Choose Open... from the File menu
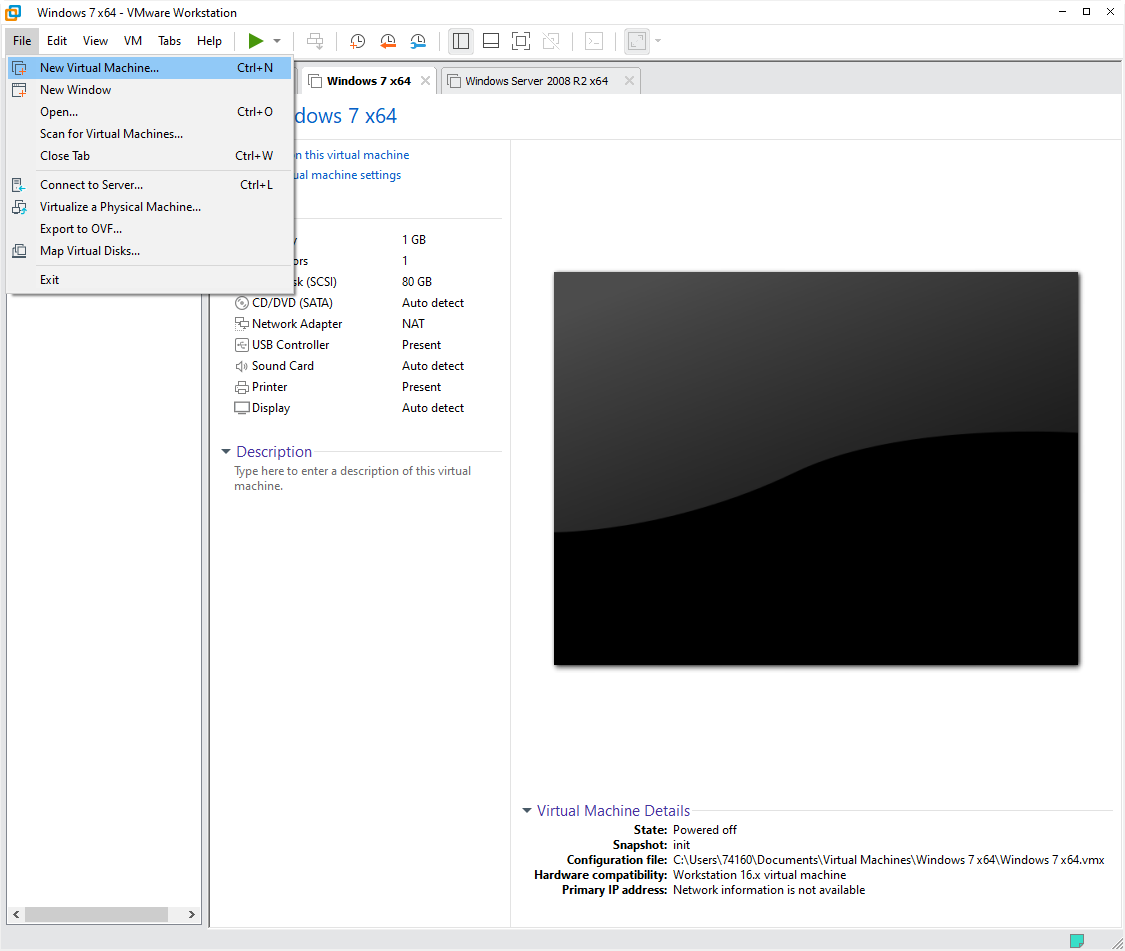This screenshot has height=951, width=1125. coord(150,112)
